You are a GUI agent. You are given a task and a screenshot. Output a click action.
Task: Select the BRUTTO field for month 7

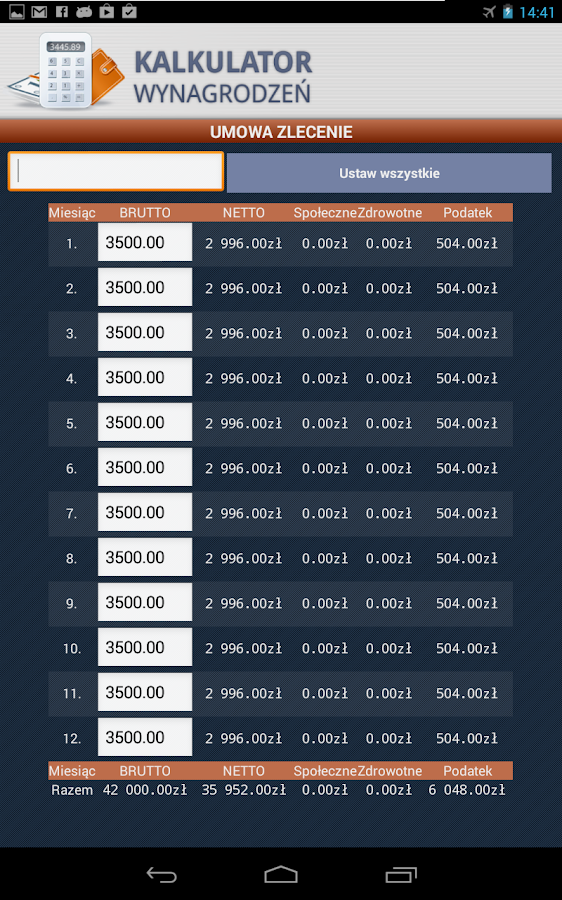pyautogui.click(x=145, y=512)
